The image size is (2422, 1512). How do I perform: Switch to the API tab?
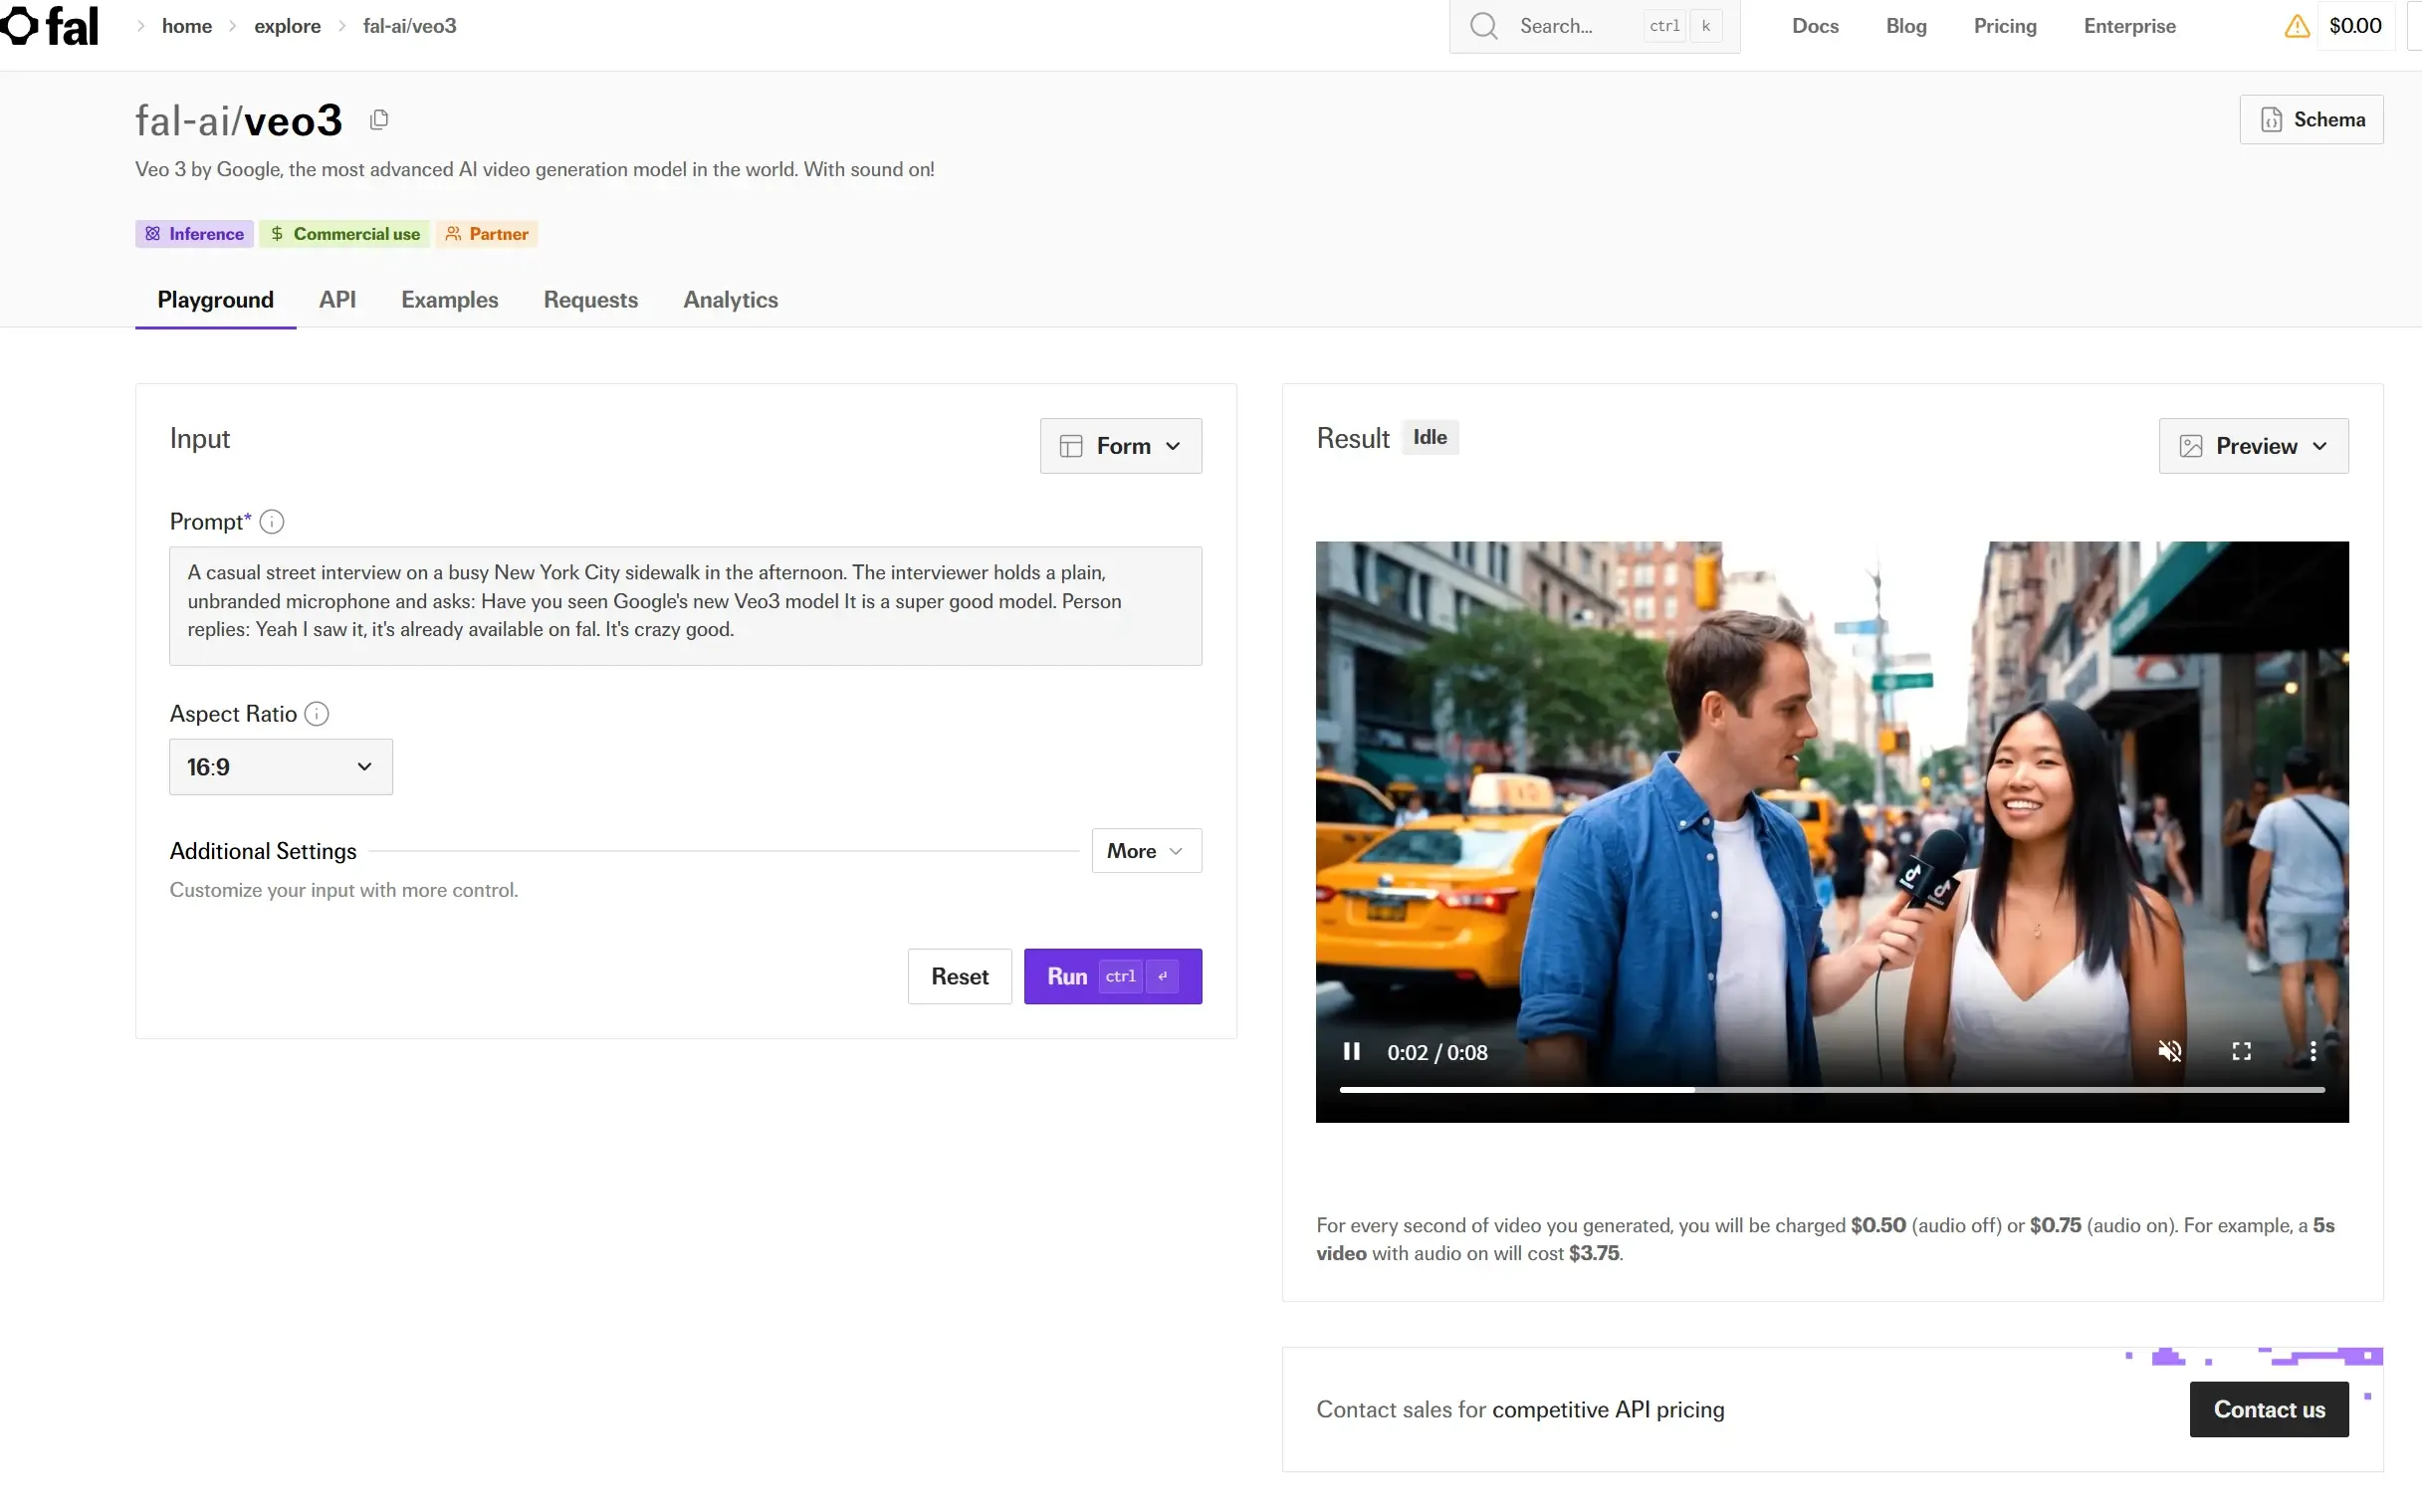click(x=337, y=300)
